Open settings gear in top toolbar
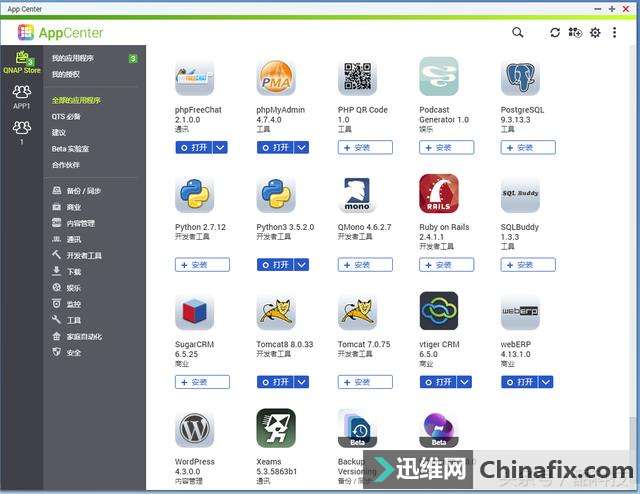640x494 pixels. coord(595,33)
